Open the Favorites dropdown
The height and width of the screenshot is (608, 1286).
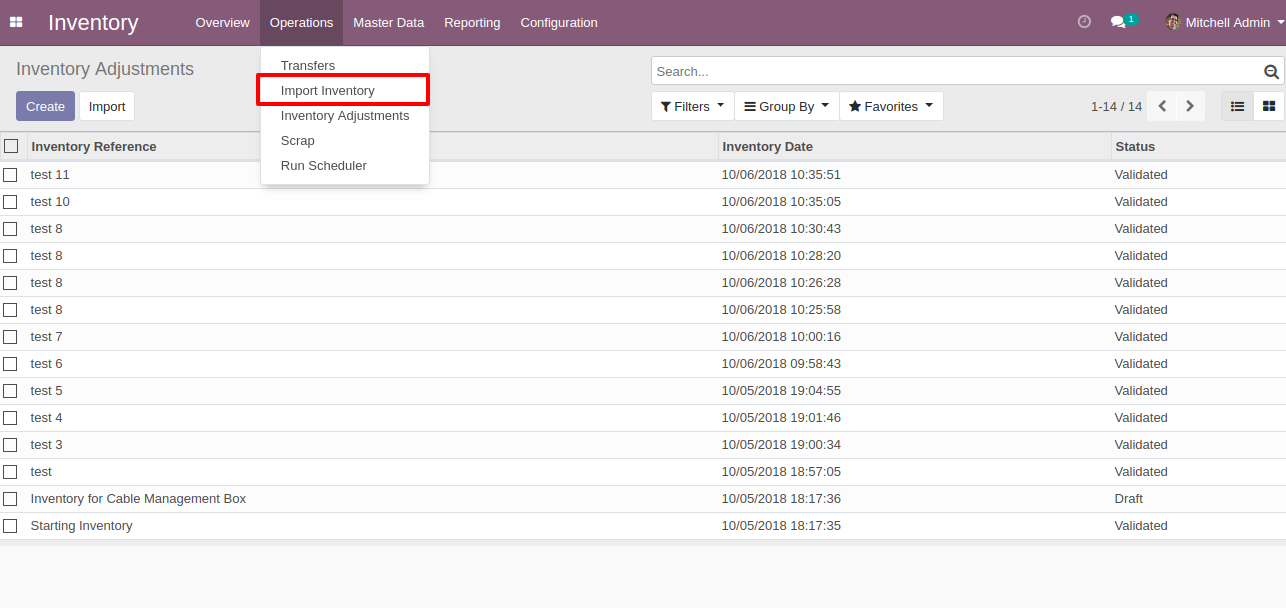click(x=891, y=106)
